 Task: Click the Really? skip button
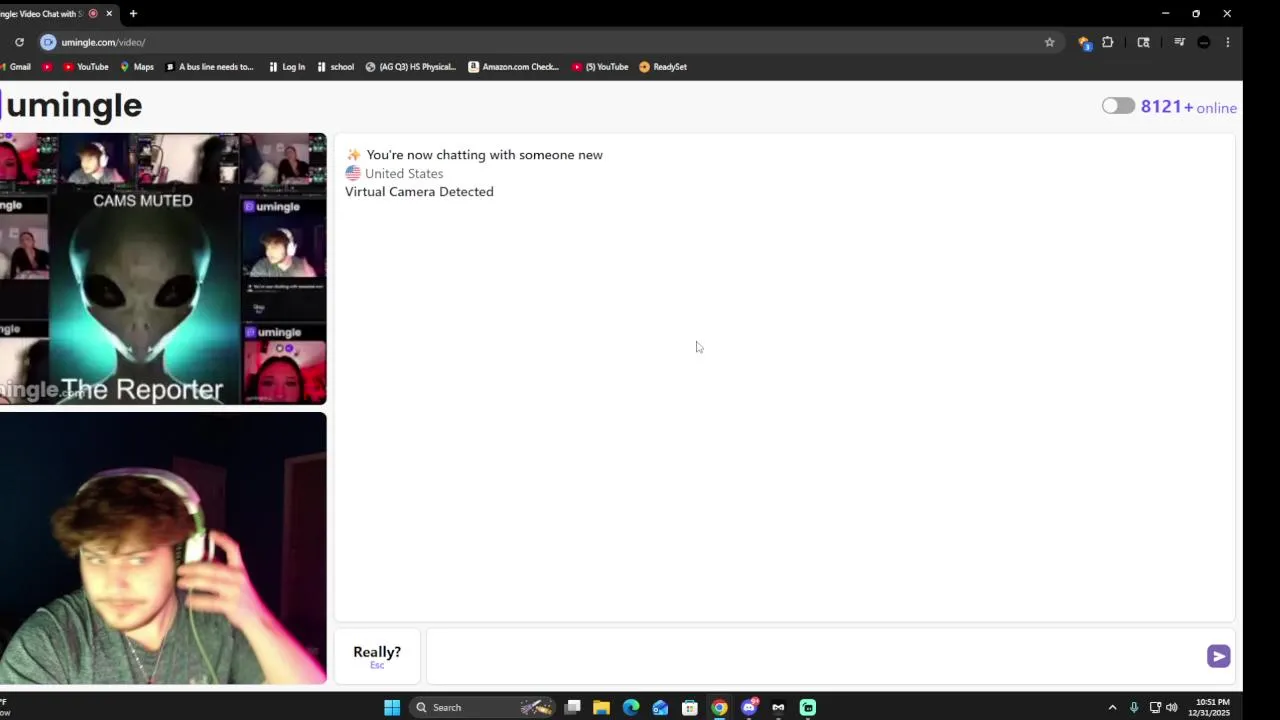[x=377, y=656]
